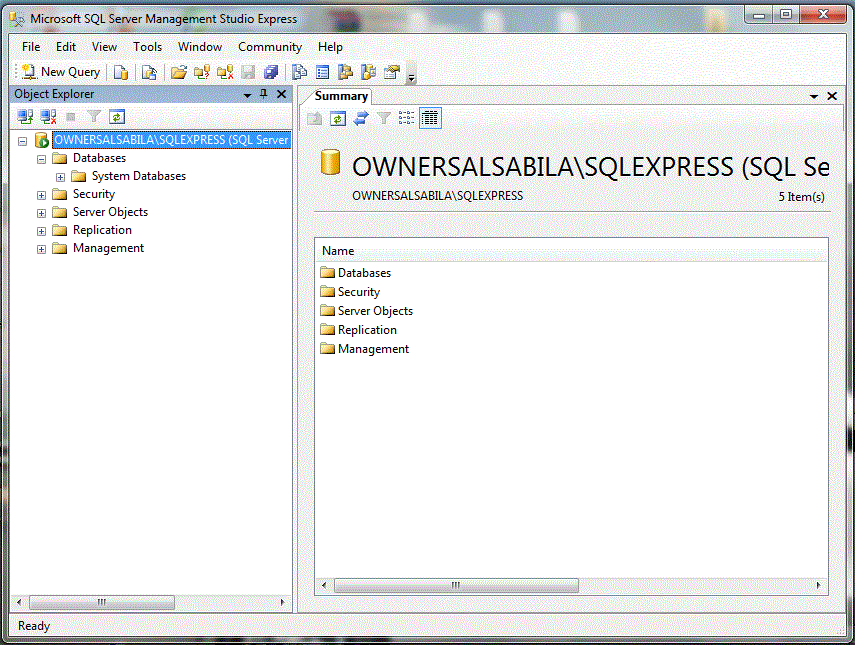Expand the Security tree node
The image size is (855, 645).
click(41, 195)
